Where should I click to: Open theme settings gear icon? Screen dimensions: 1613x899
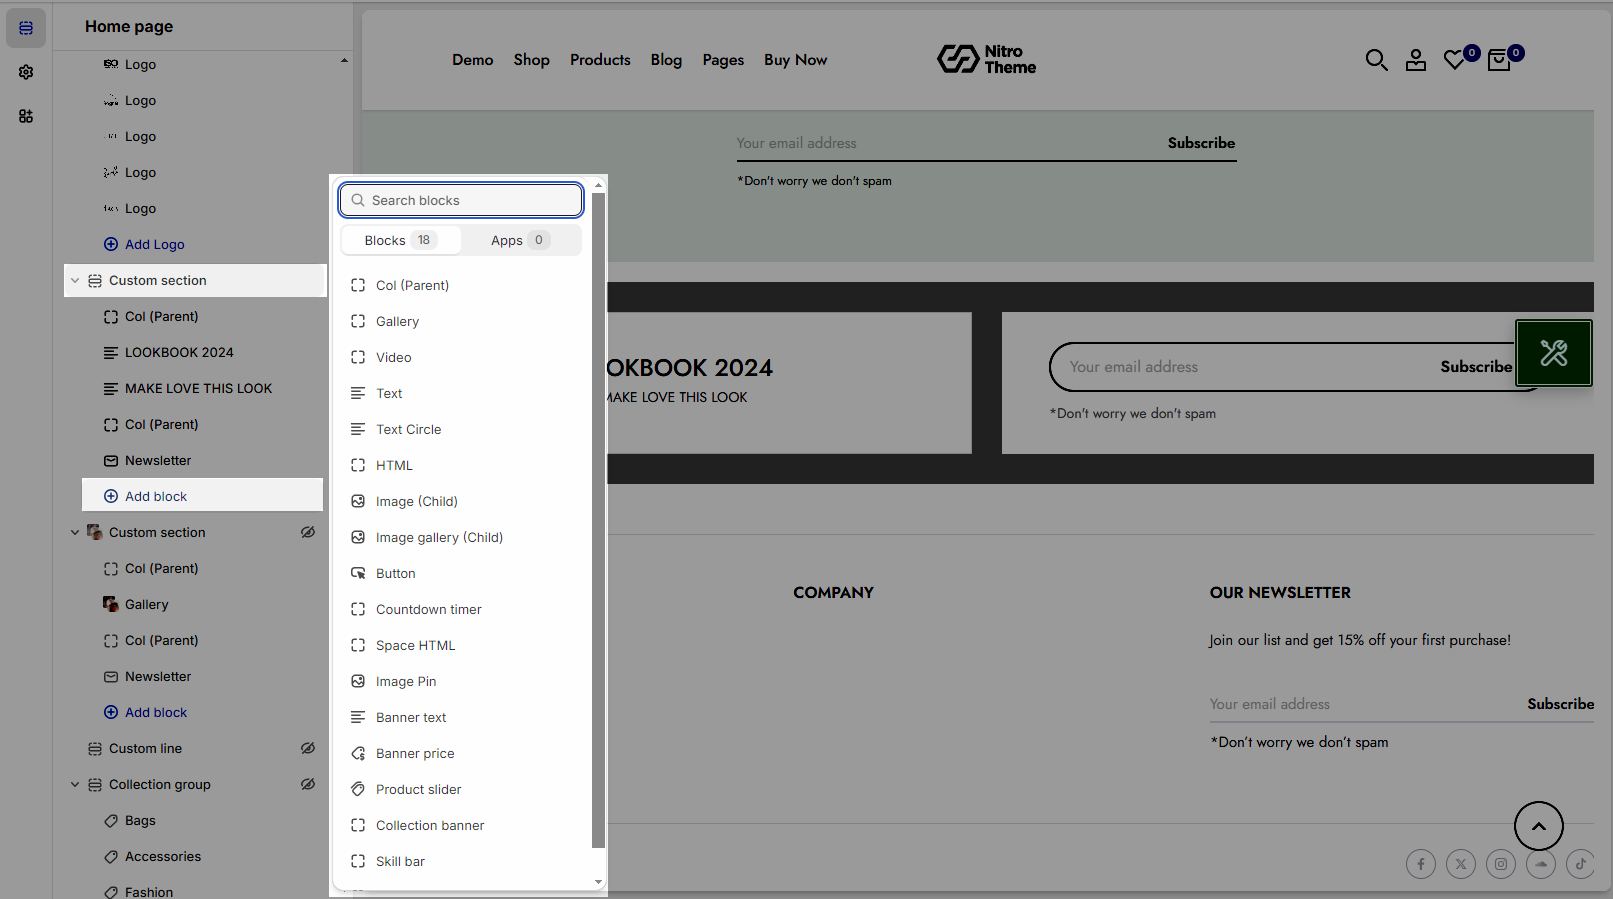[26, 72]
